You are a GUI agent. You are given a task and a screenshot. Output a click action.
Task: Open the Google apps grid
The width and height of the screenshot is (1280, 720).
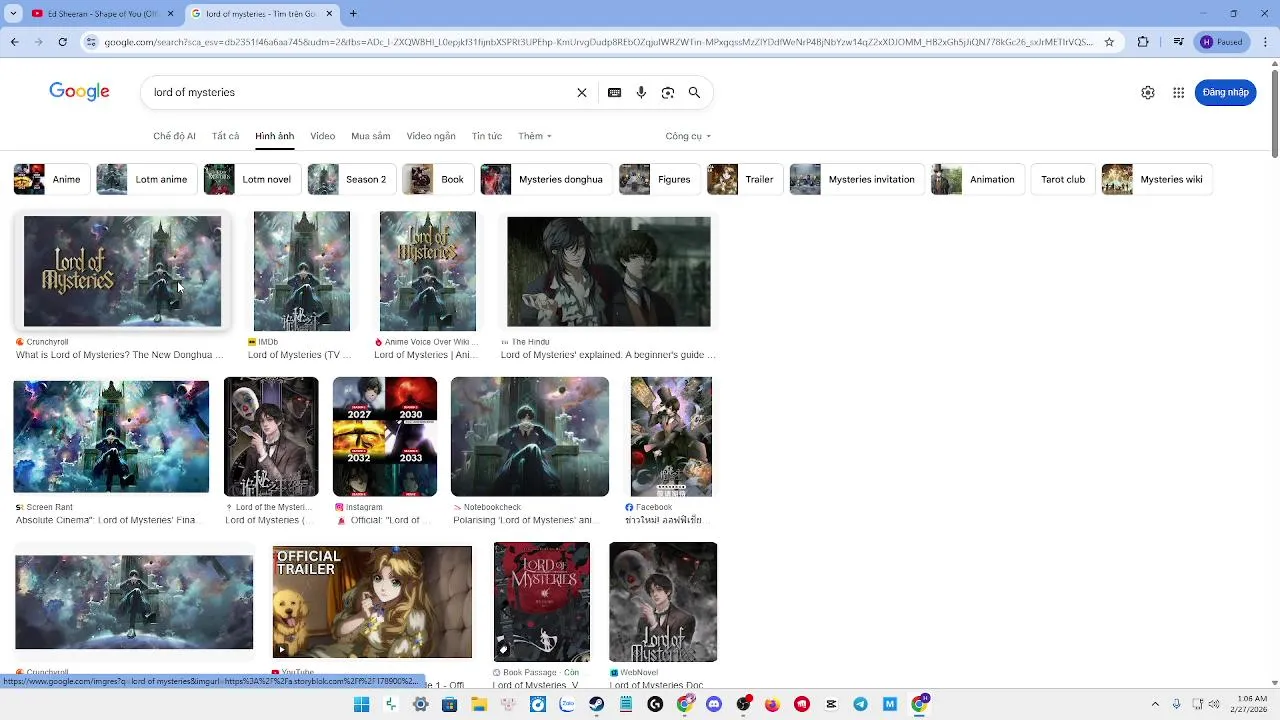click(x=1179, y=92)
